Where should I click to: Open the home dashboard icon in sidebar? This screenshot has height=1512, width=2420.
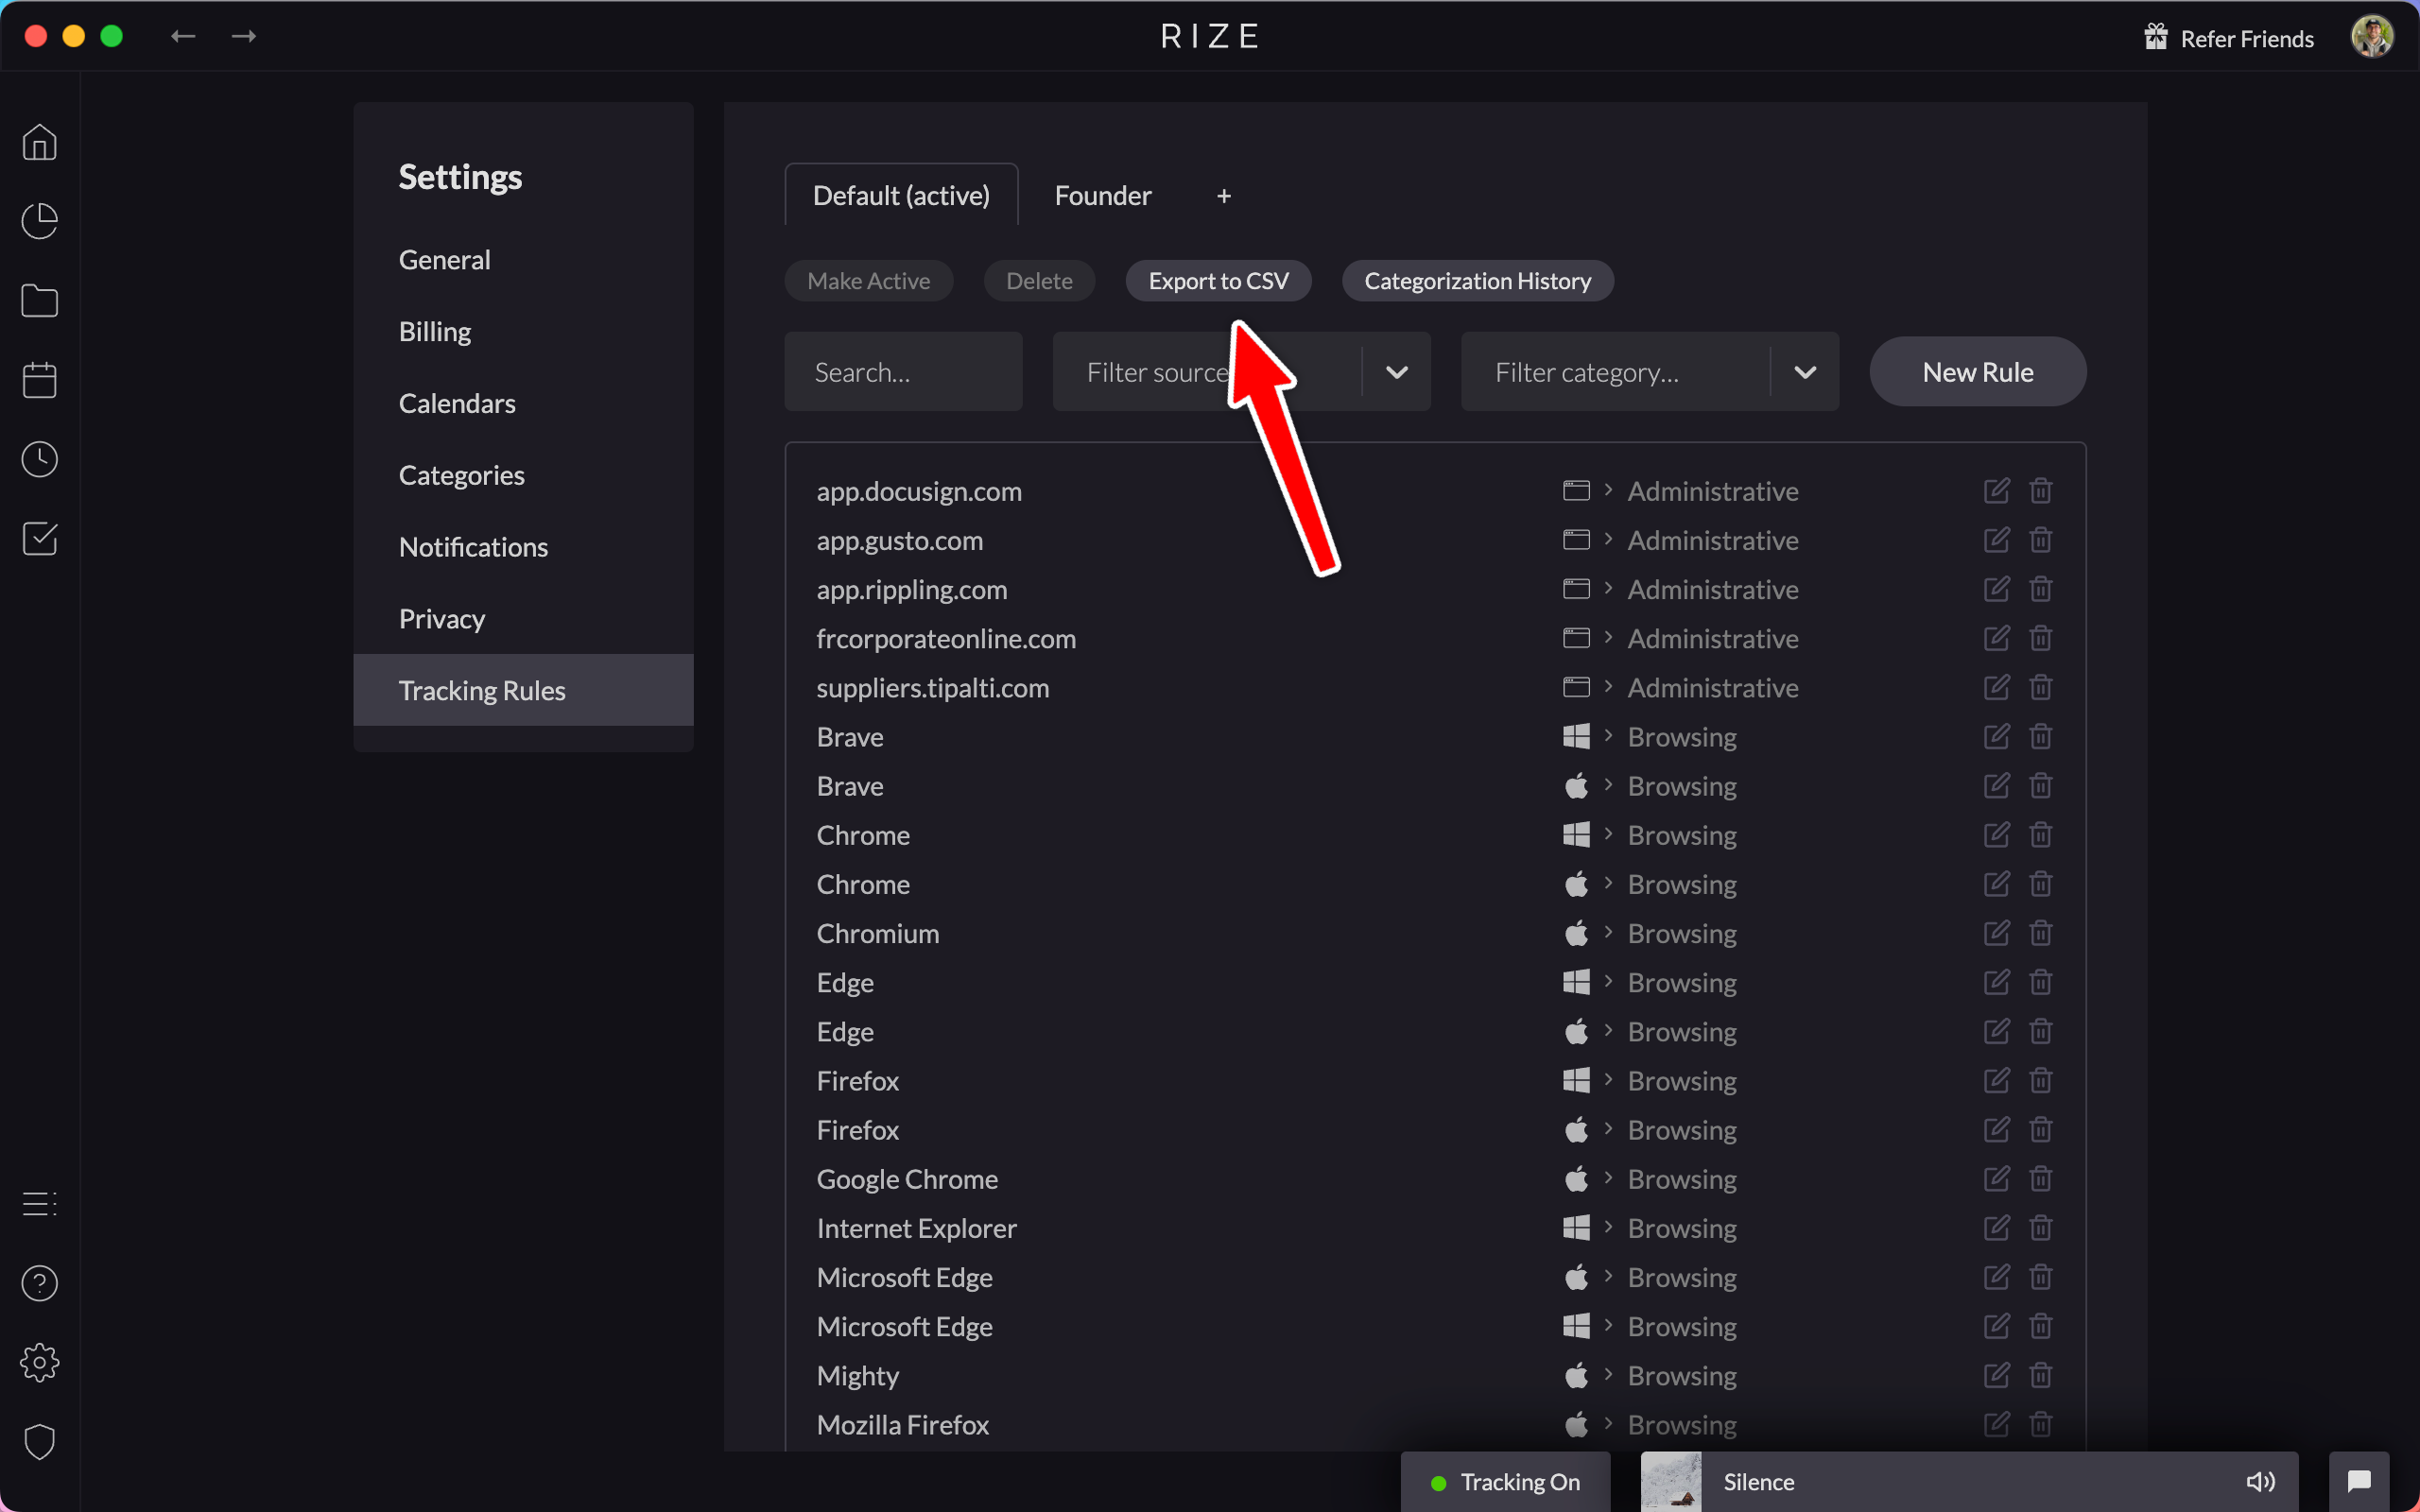point(40,142)
